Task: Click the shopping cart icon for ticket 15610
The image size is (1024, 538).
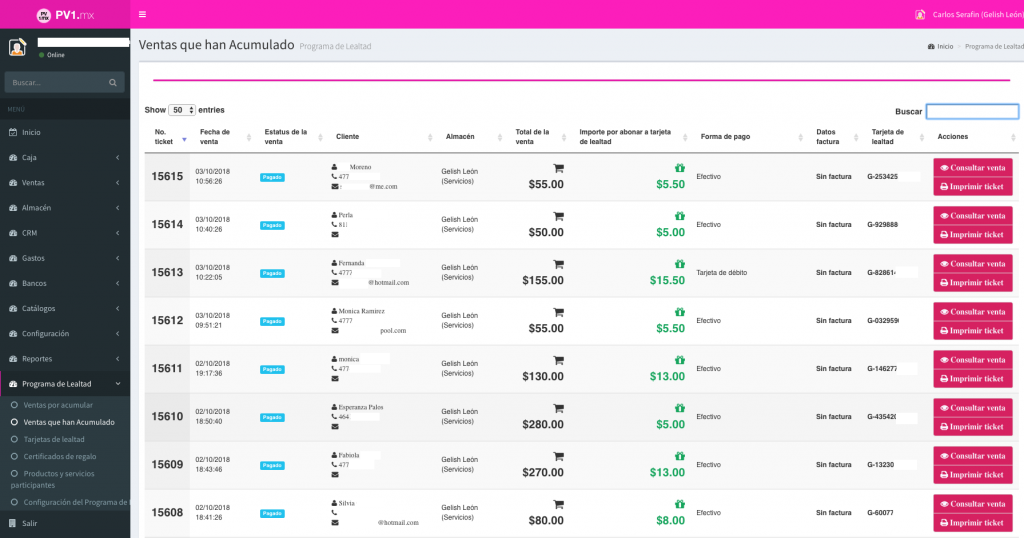Action: (558, 408)
